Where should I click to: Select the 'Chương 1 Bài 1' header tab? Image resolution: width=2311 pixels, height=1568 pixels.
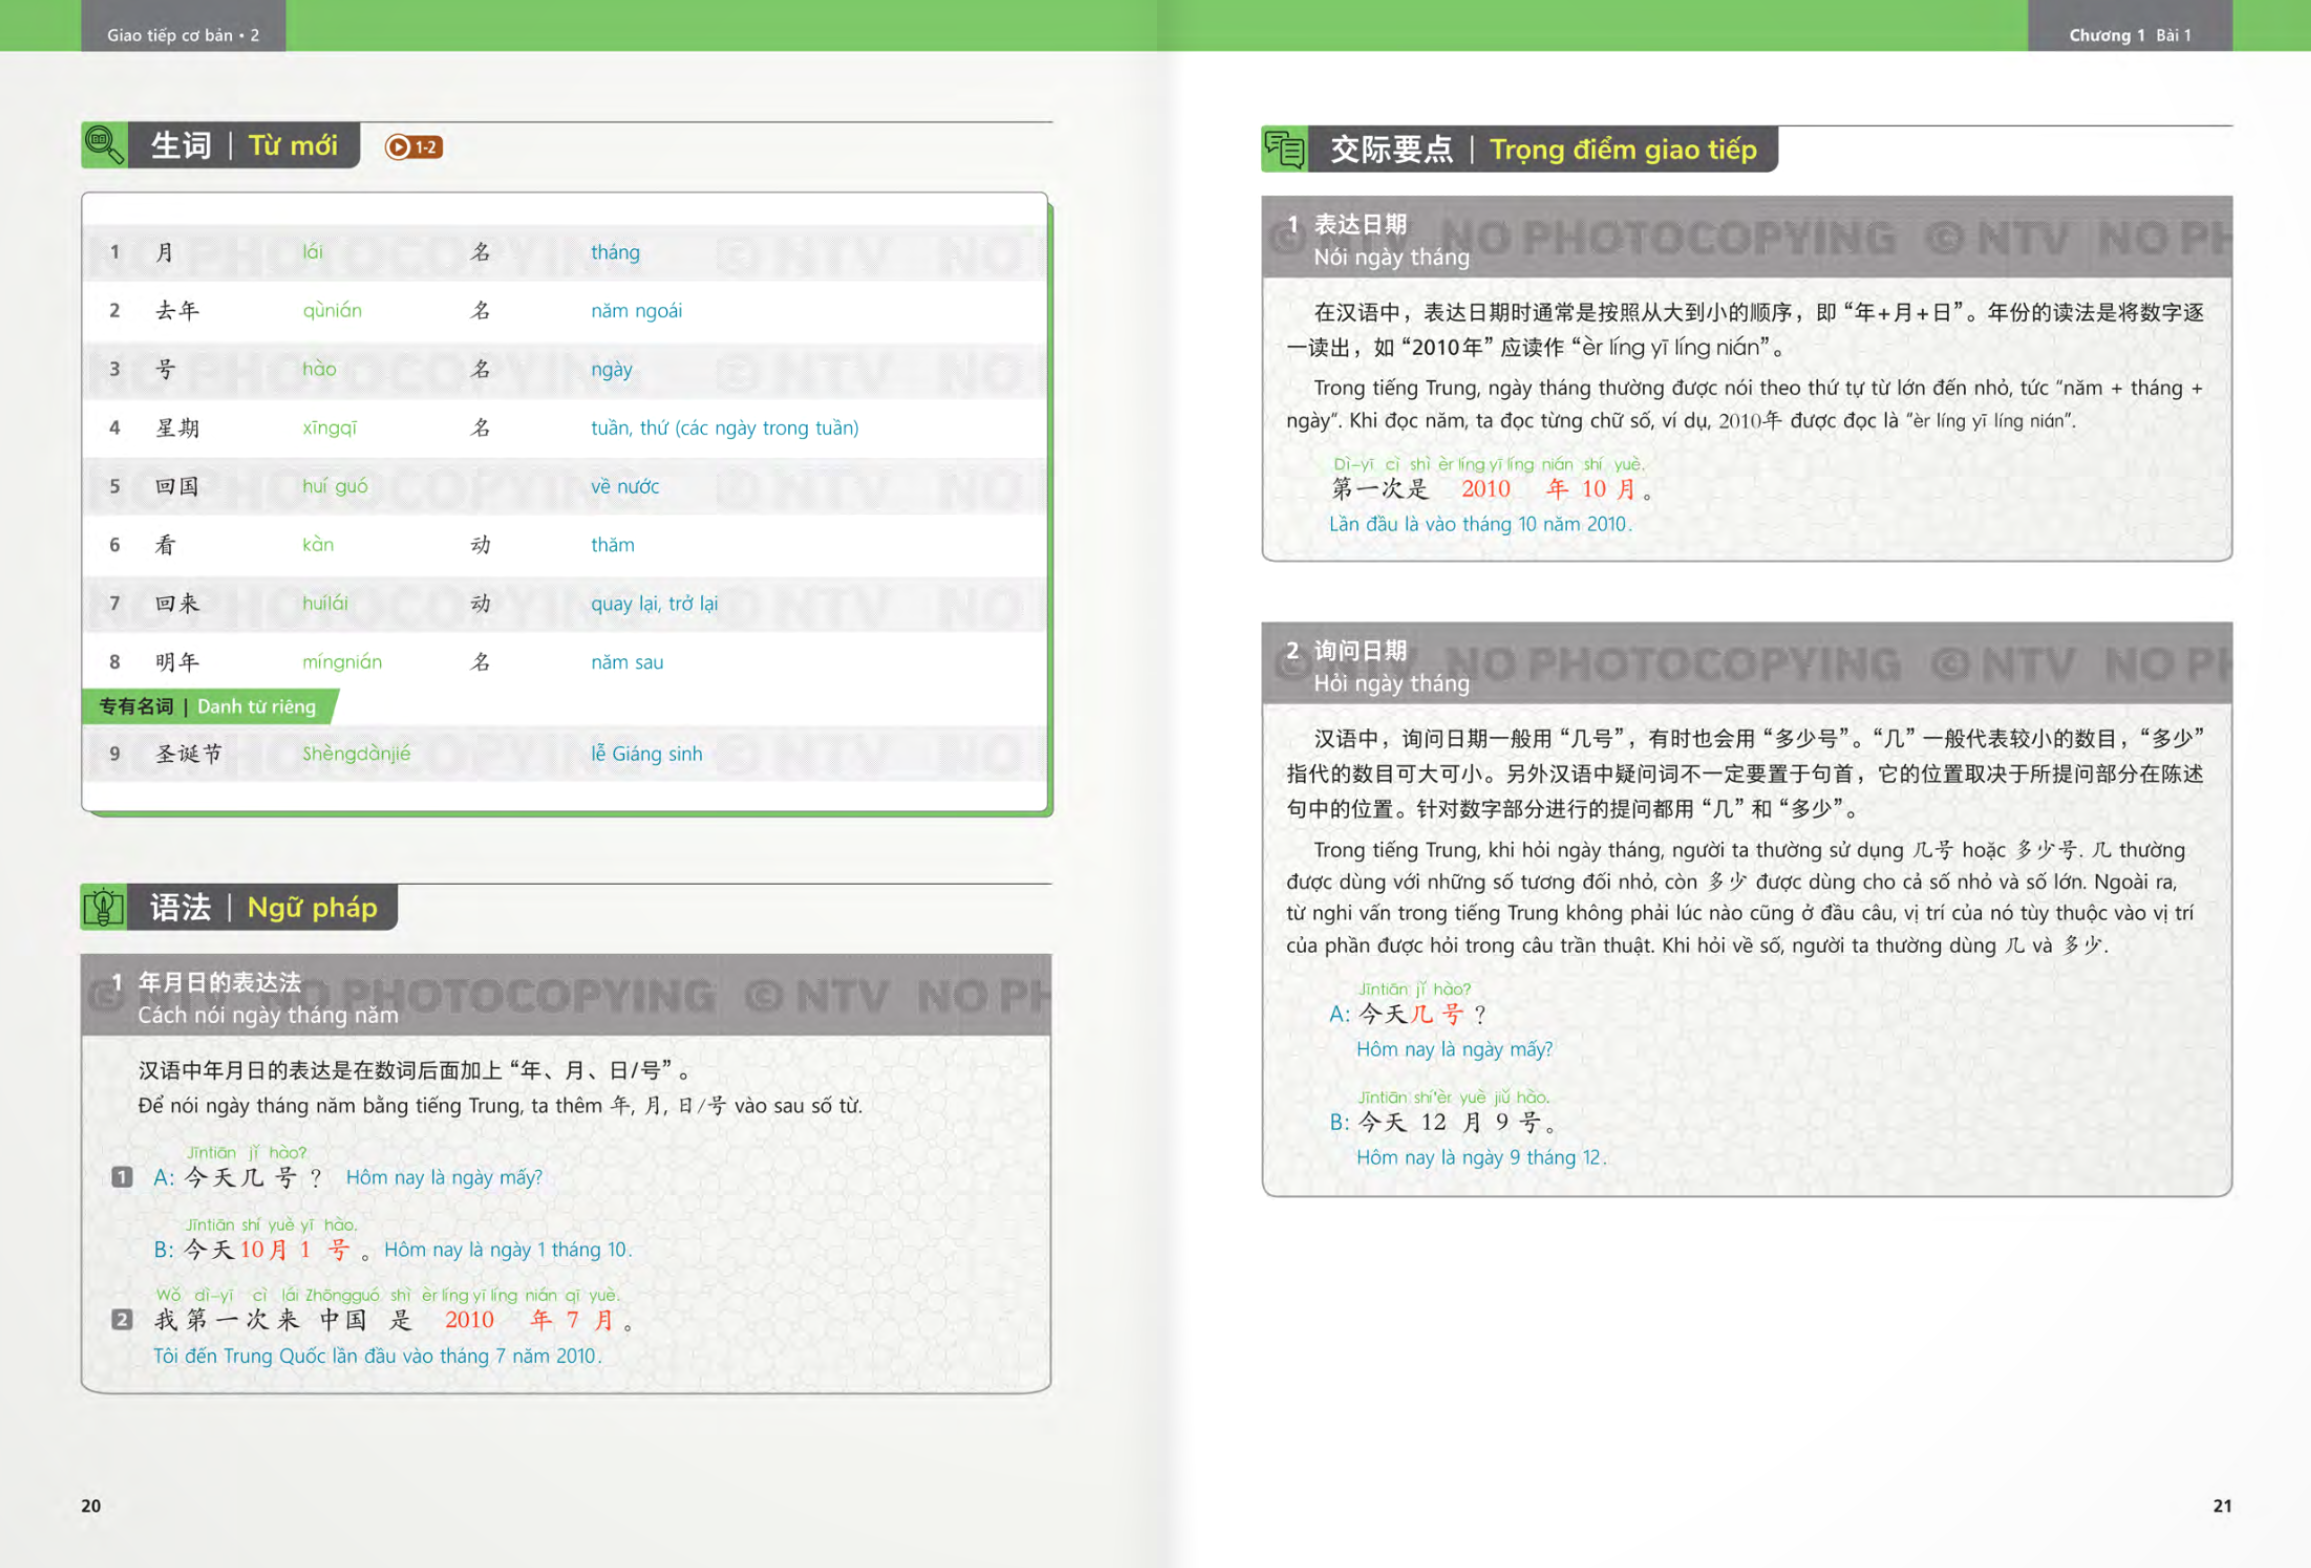tap(2129, 35)
